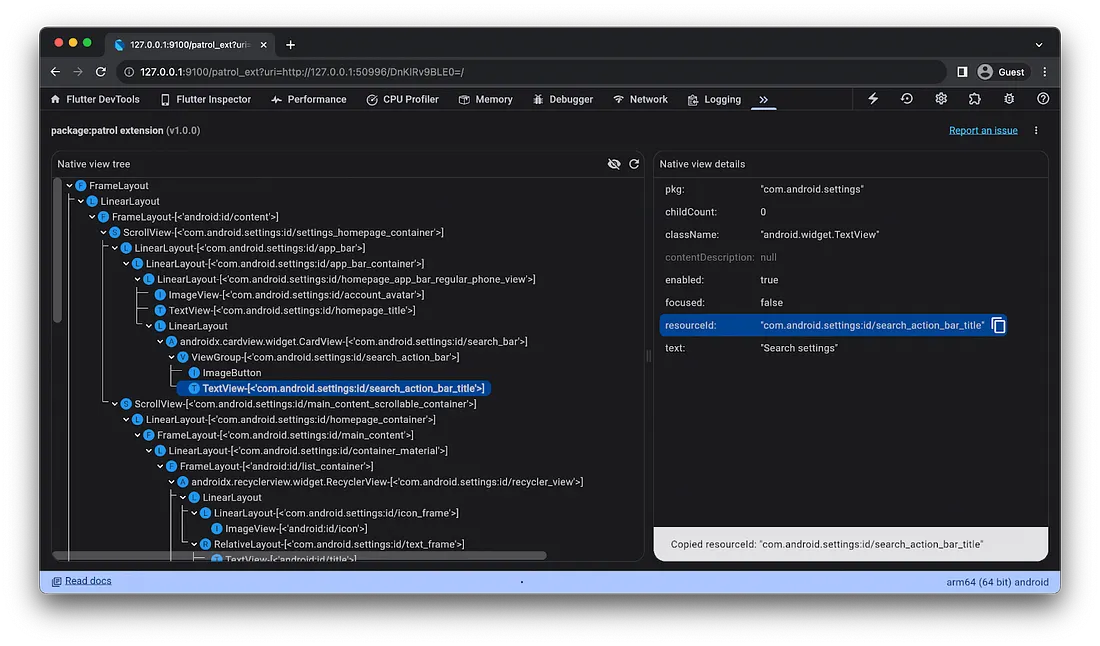Select TextView search_action_bar_title row
This screenshot has height=646, width=1100.
(335, 388)
